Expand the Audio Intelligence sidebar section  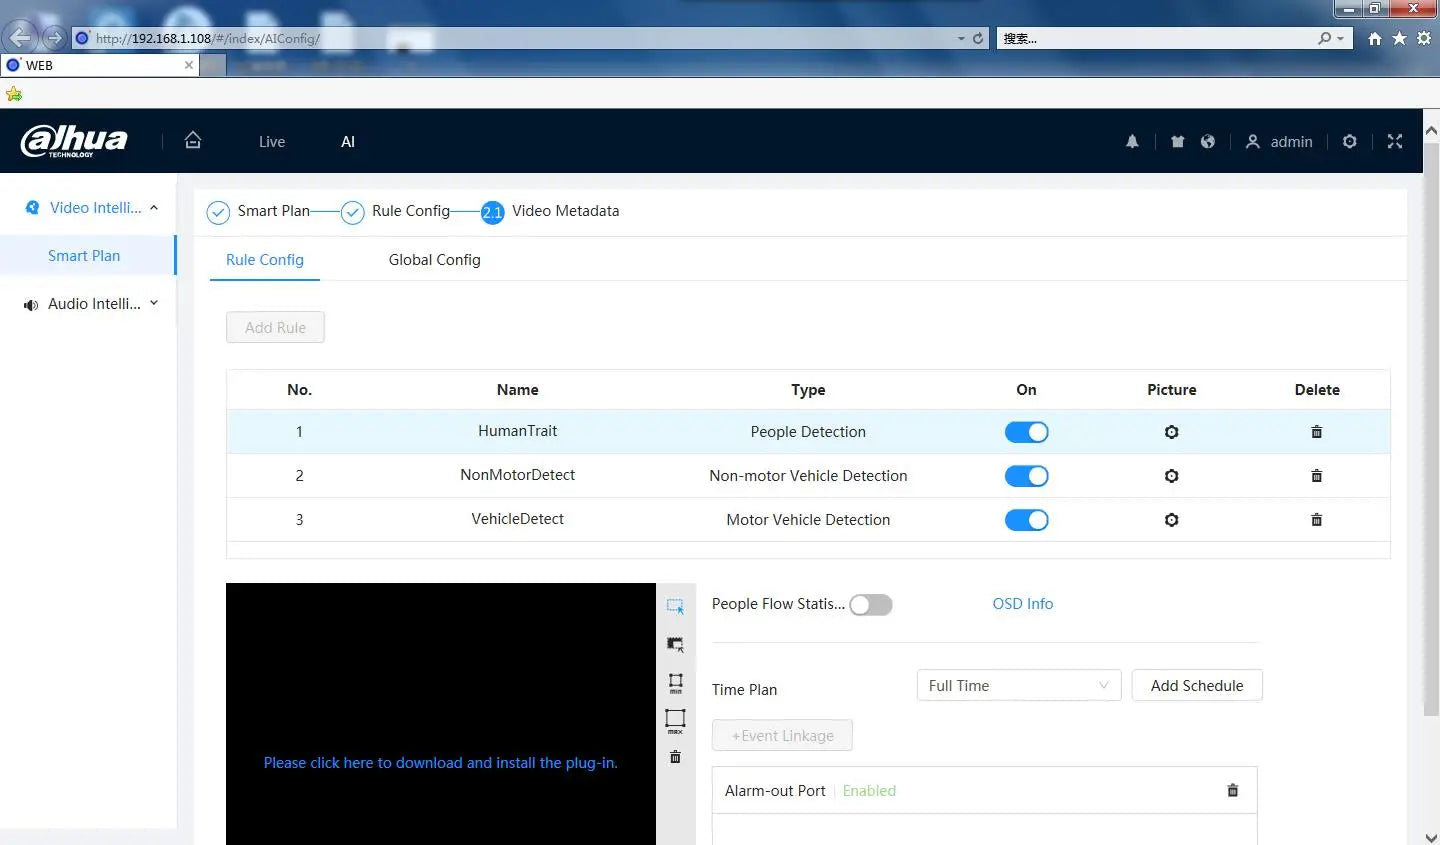pos(154,304)
